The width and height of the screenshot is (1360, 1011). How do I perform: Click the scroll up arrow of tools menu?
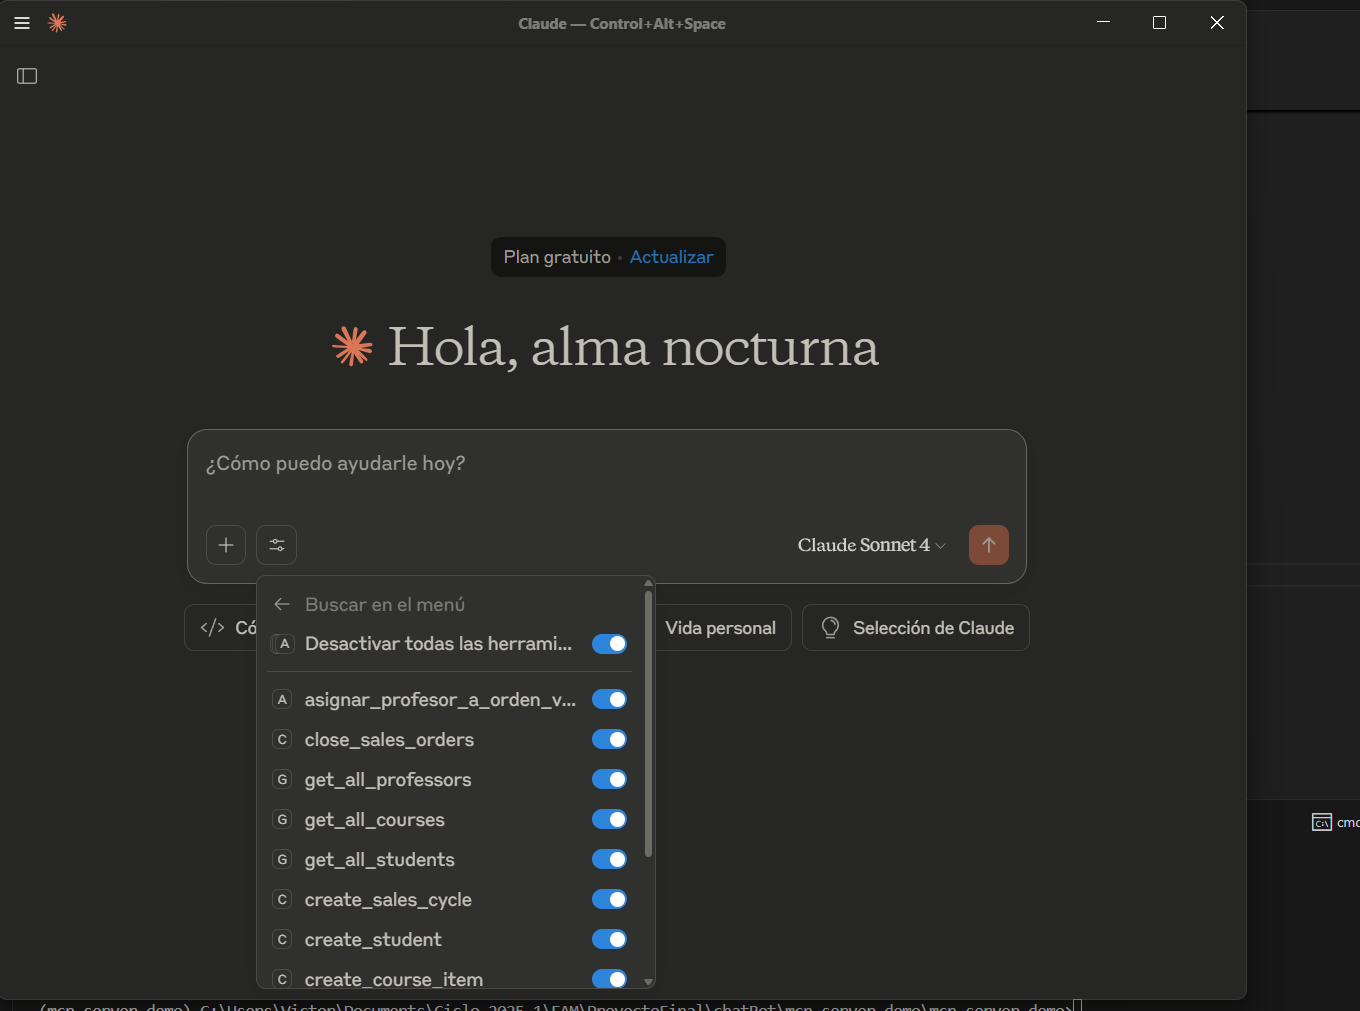click(x=649, y=582)
